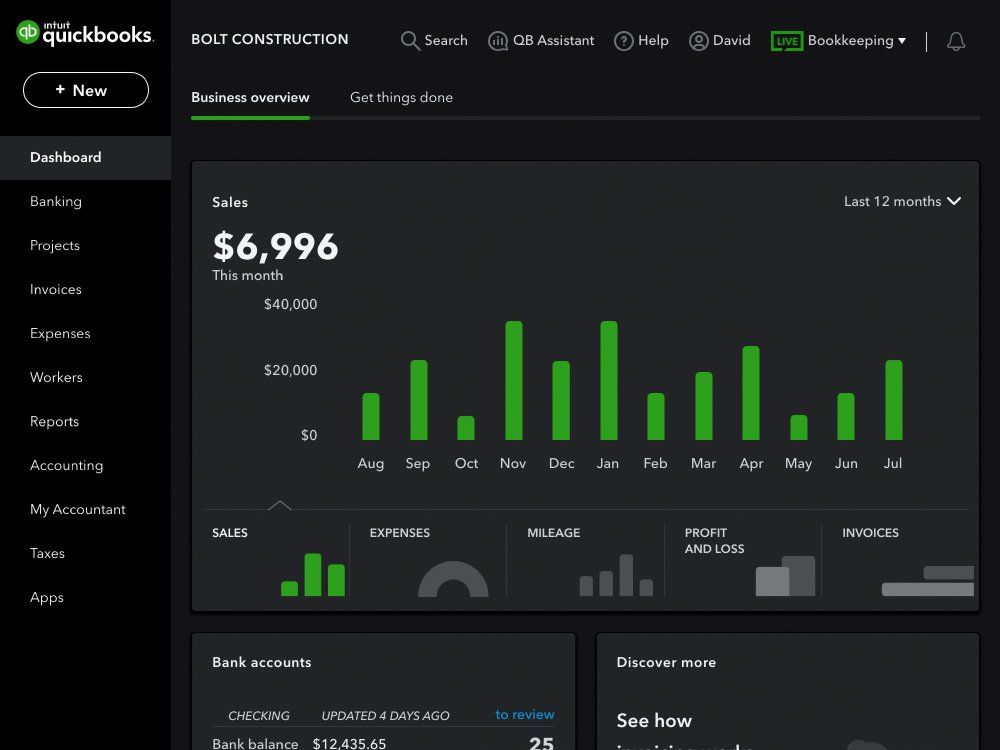
Task: Check notifications via the bell
Action: tap(956, 41)
